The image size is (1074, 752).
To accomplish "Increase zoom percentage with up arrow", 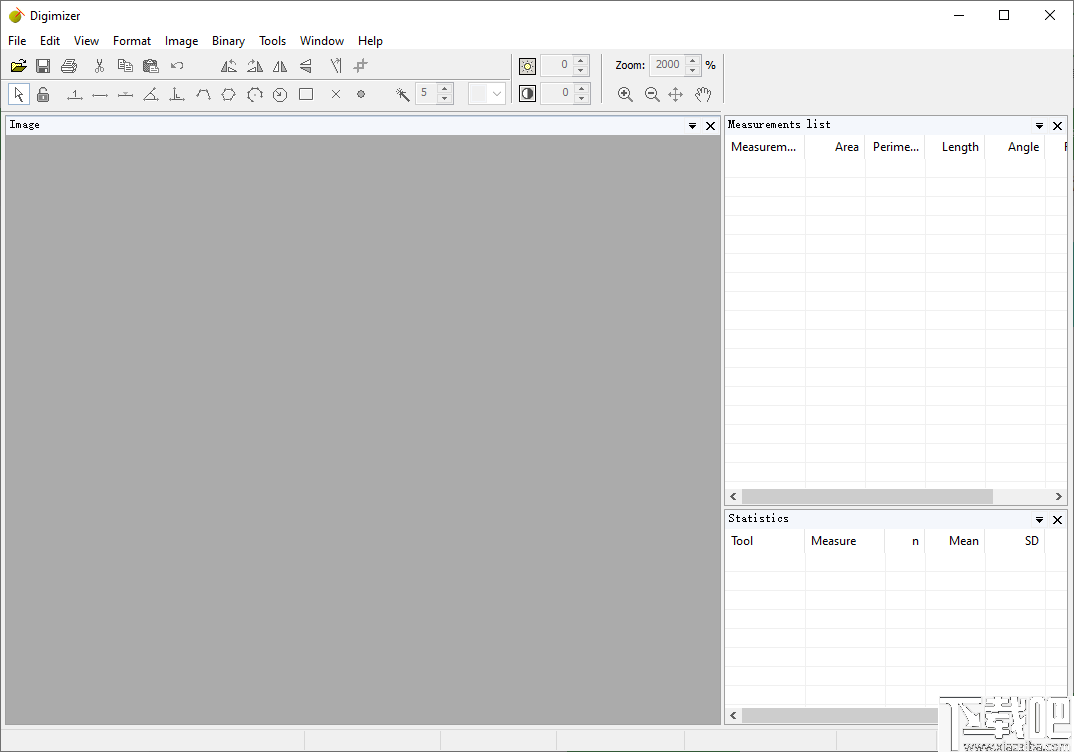I will pyautogui.click(x=692, y=60).
